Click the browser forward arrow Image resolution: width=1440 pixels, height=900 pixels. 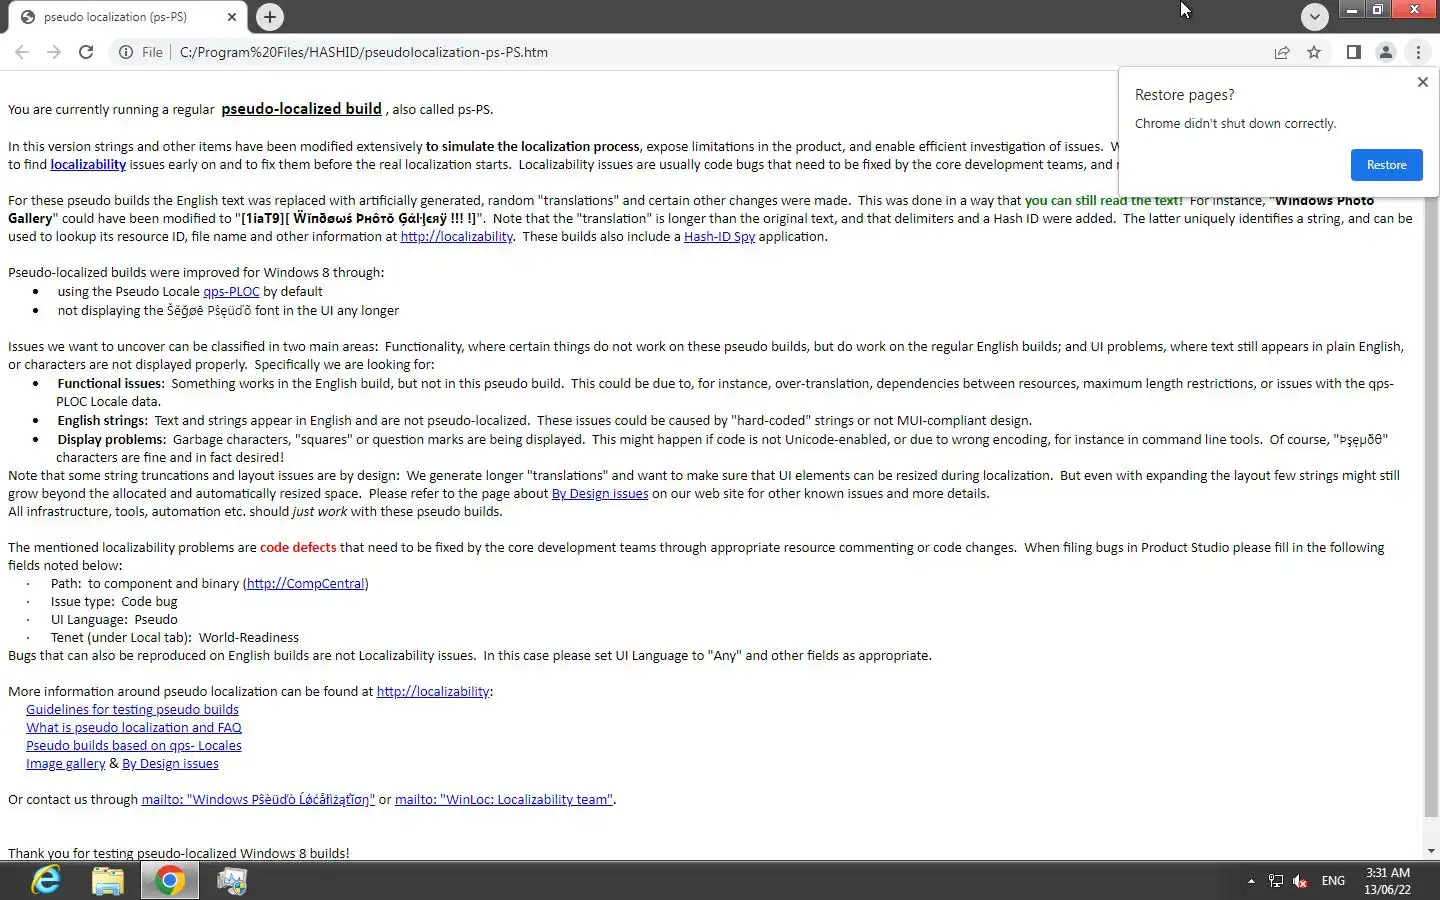(54, 52)
